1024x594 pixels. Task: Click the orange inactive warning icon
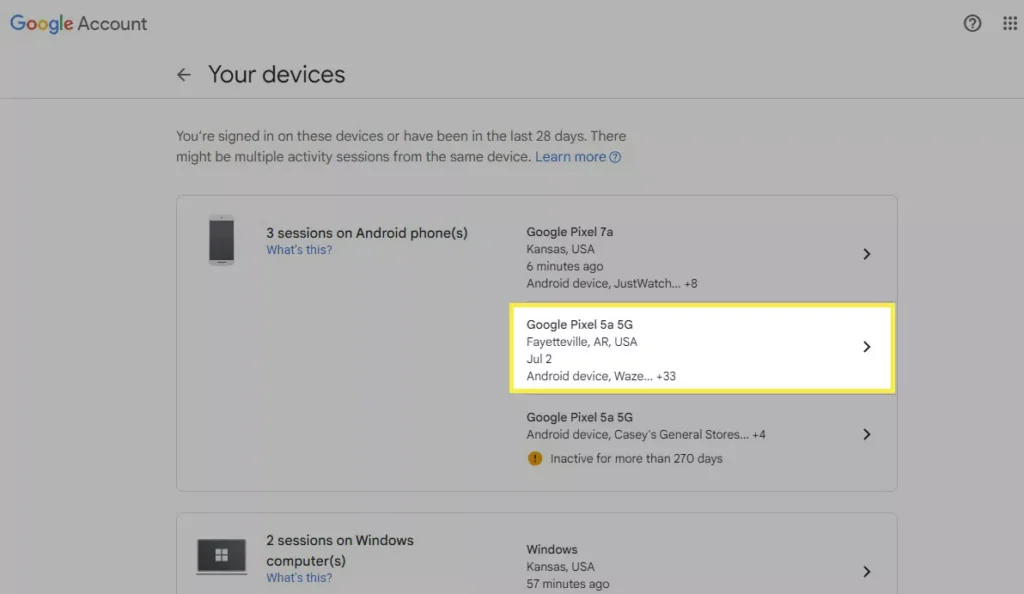(x=535, y=458)
